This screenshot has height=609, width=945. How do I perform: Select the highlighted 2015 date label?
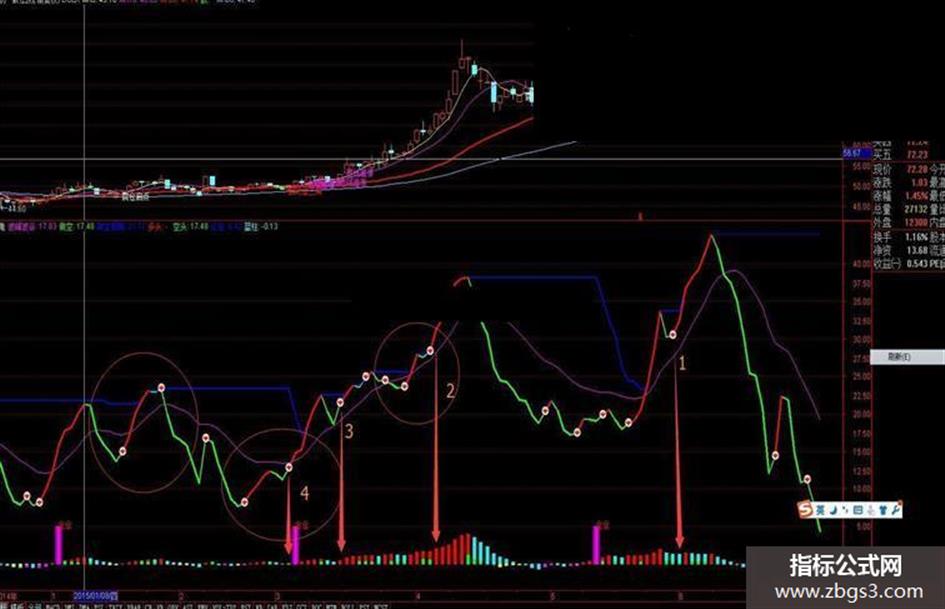coord(96,596)
